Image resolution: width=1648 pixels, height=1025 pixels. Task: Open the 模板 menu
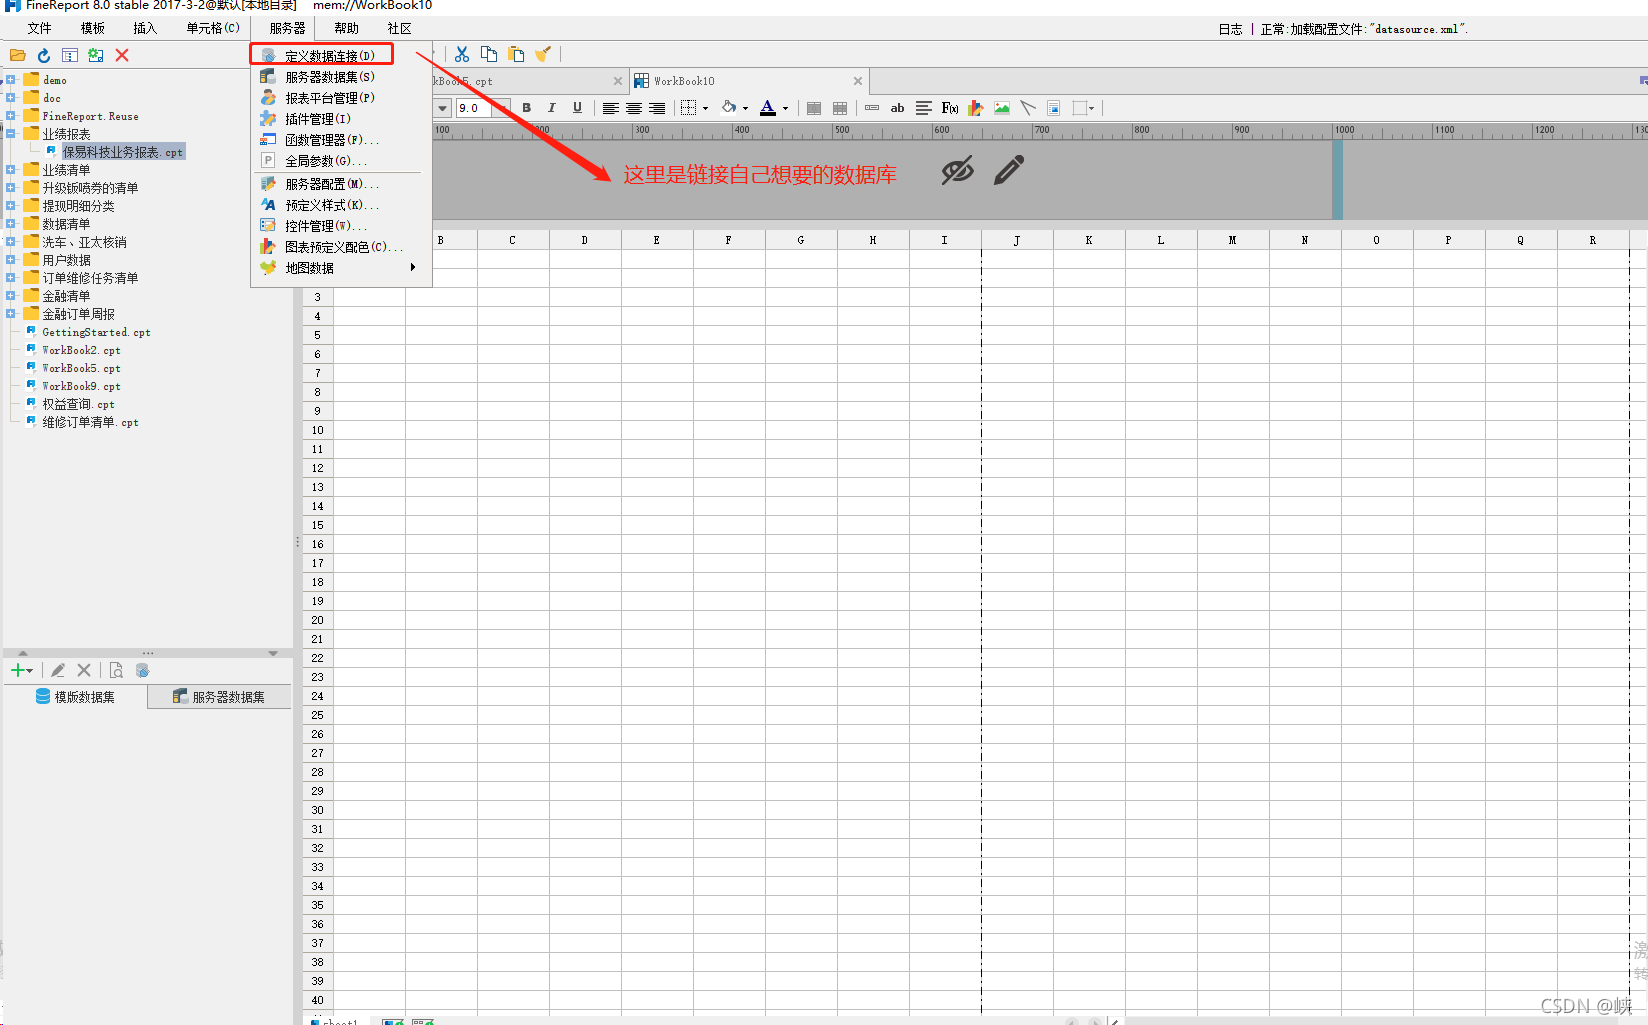point(92,28)
